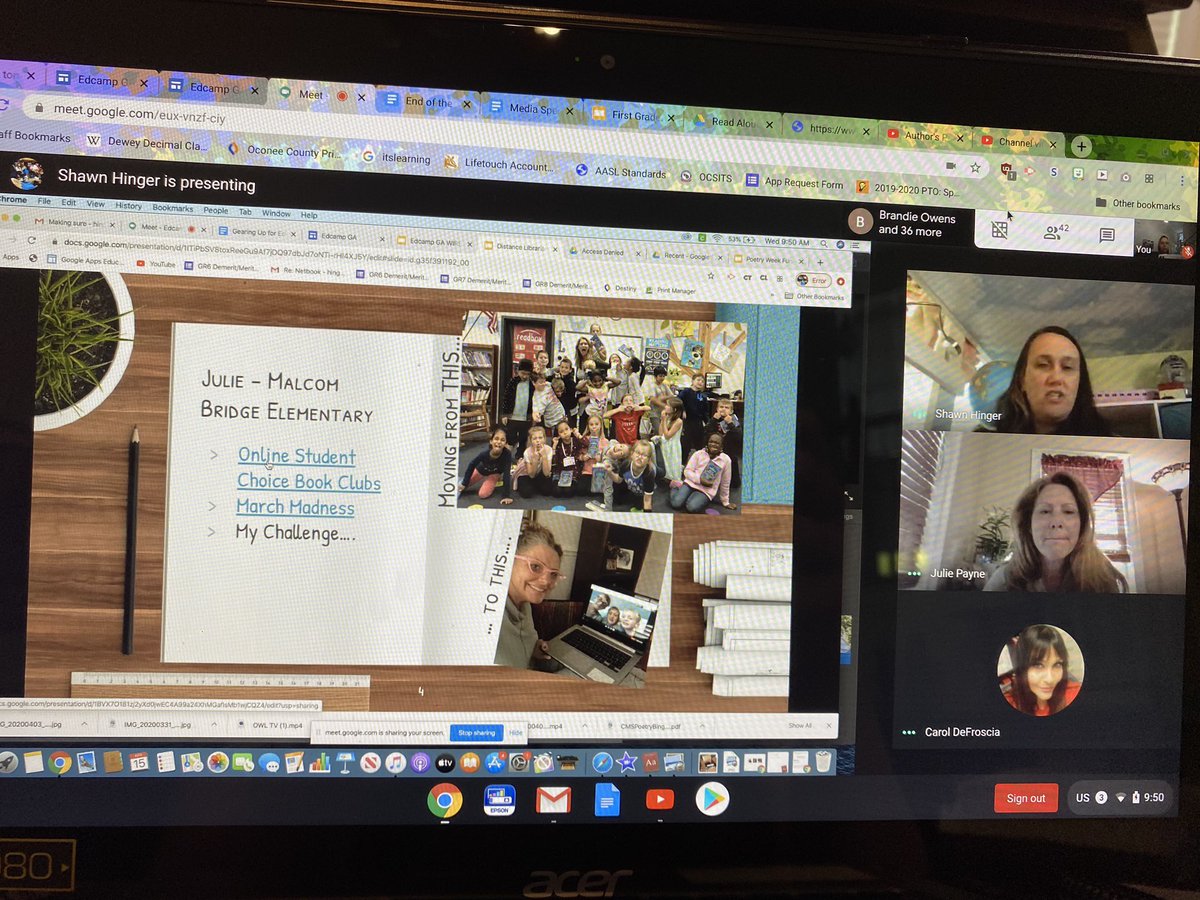1200x900 pixels.
Task: Open the Online Student Choice Book Clubs link
Action: click(x=308, y=469)
